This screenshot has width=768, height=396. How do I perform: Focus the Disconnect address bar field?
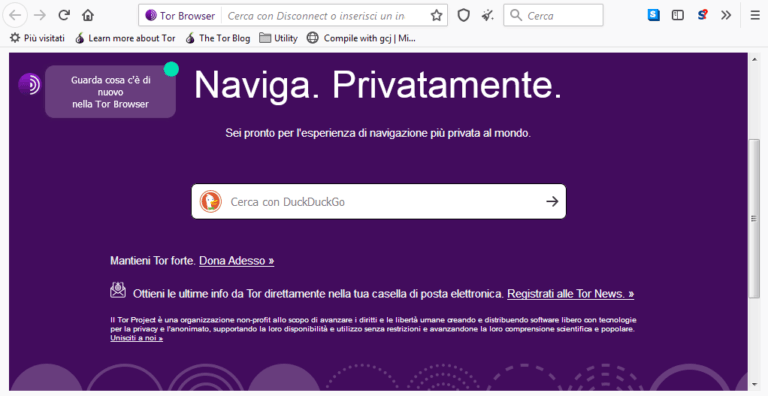coord(316,16)
